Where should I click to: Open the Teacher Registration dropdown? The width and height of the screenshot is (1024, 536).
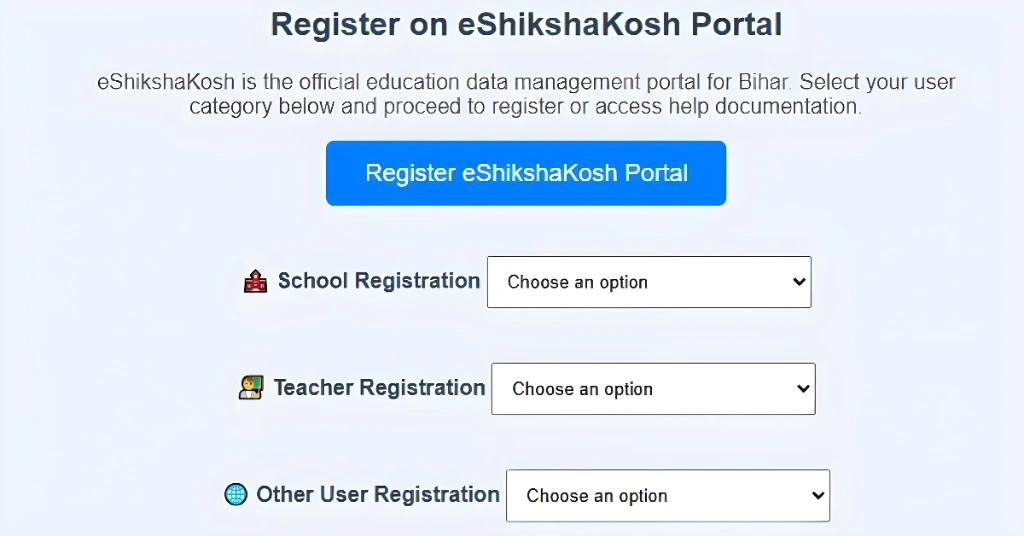tap(653, 389)
